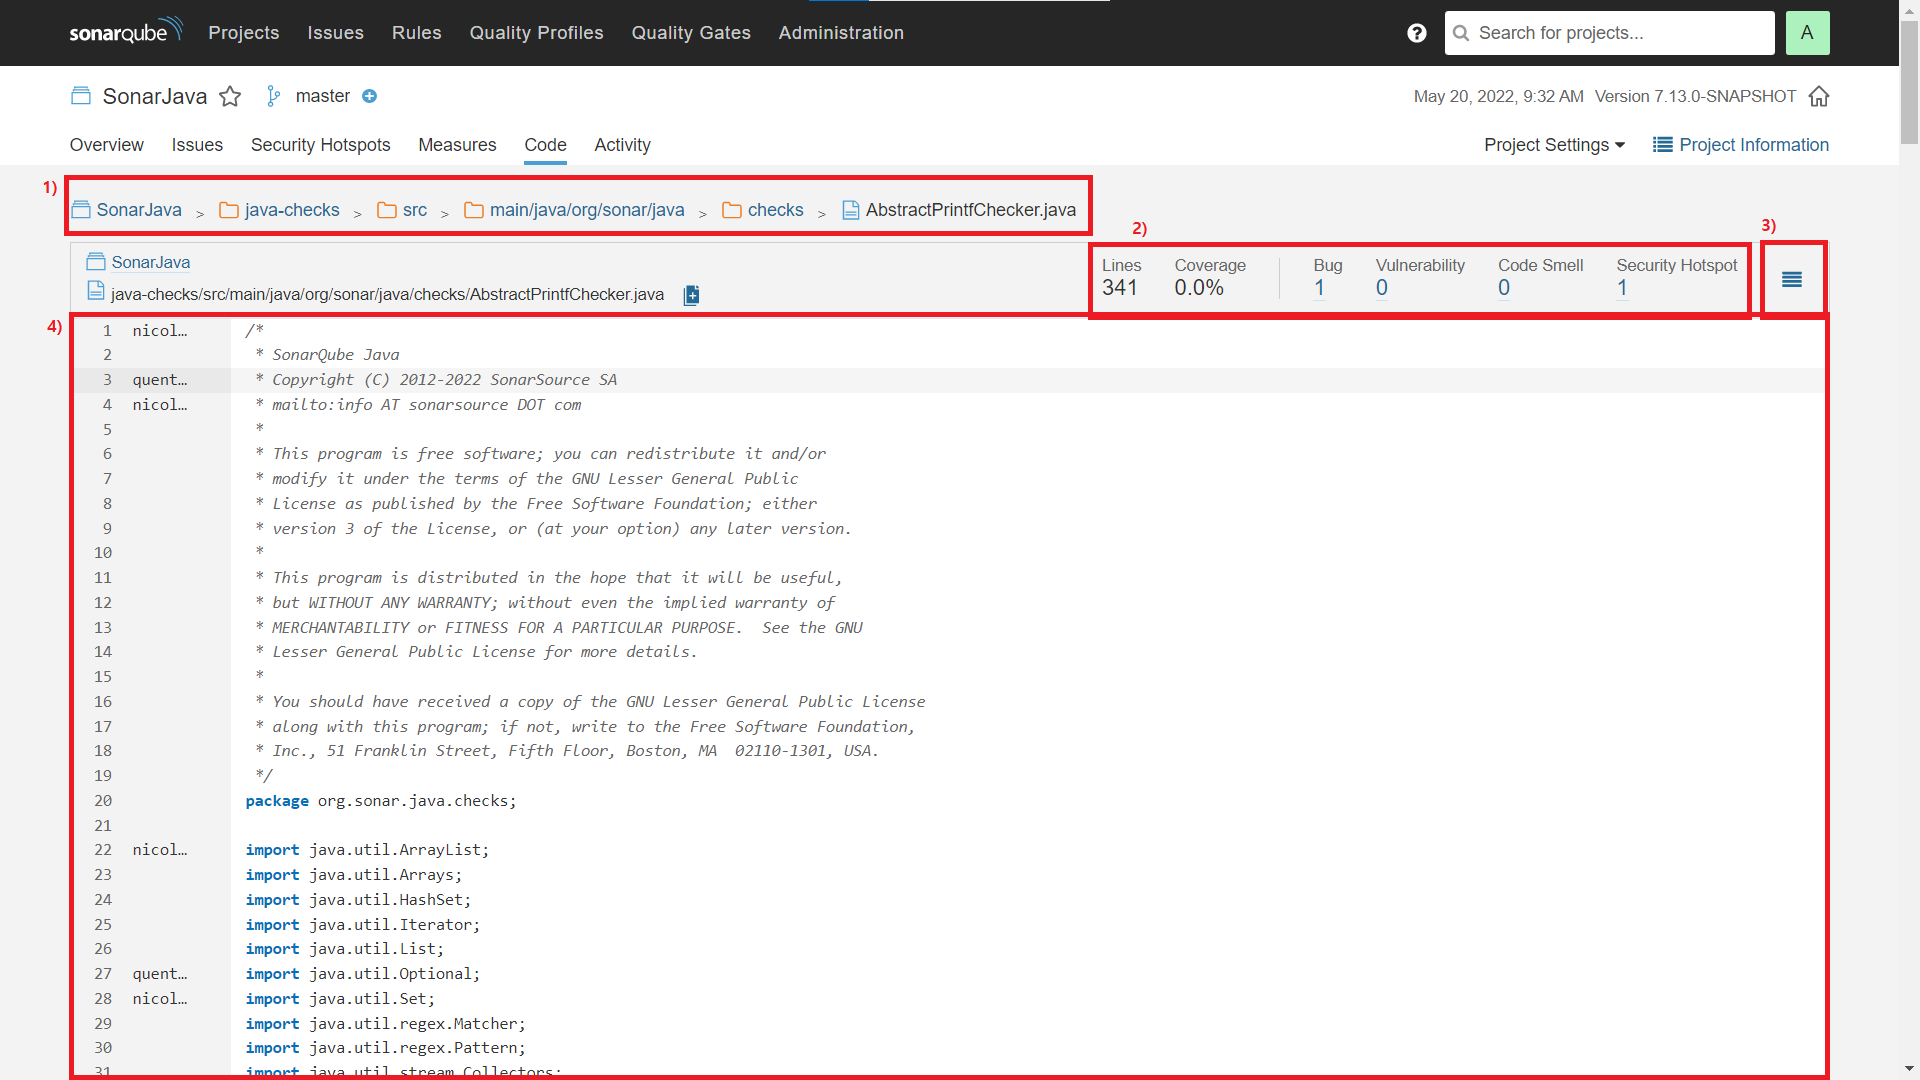Open the source viewer hamburger menu

[x=1792, y=280]
